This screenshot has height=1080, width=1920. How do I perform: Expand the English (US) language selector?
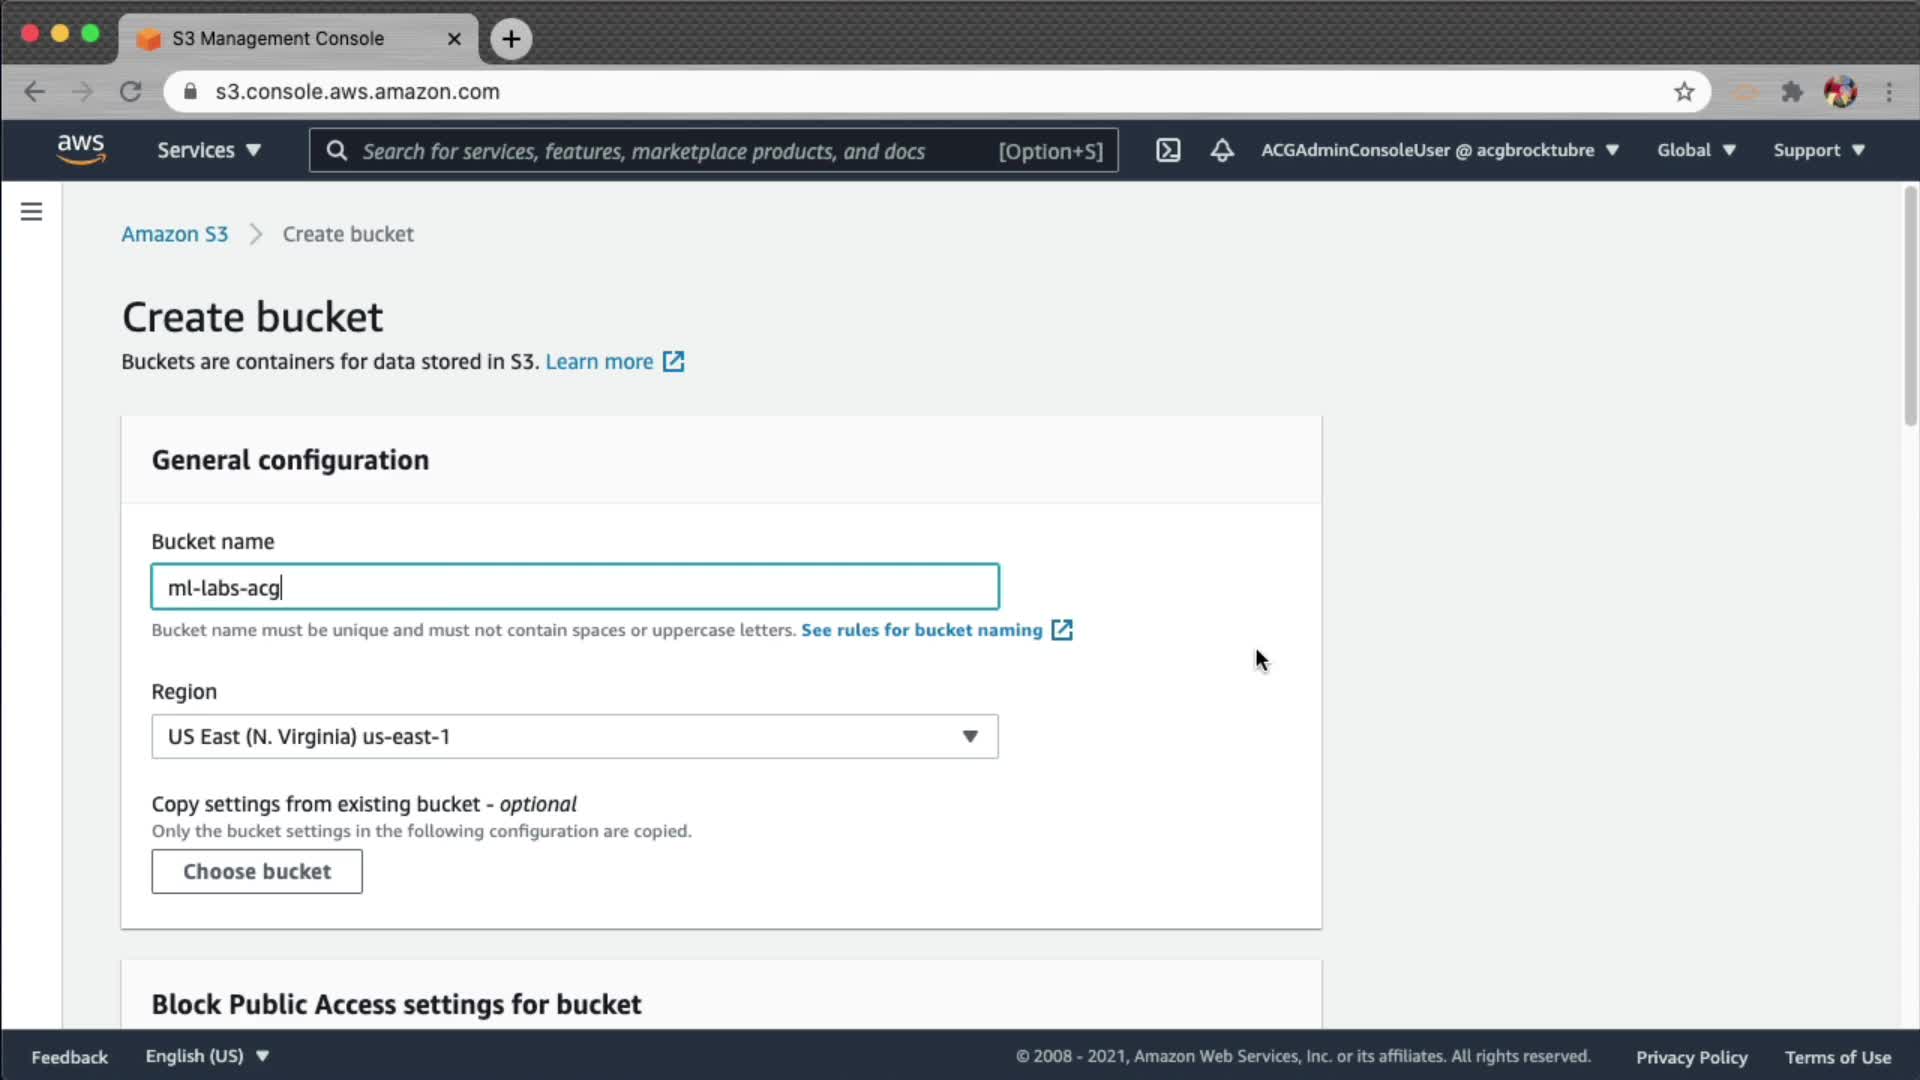(x=207, y=1056)
